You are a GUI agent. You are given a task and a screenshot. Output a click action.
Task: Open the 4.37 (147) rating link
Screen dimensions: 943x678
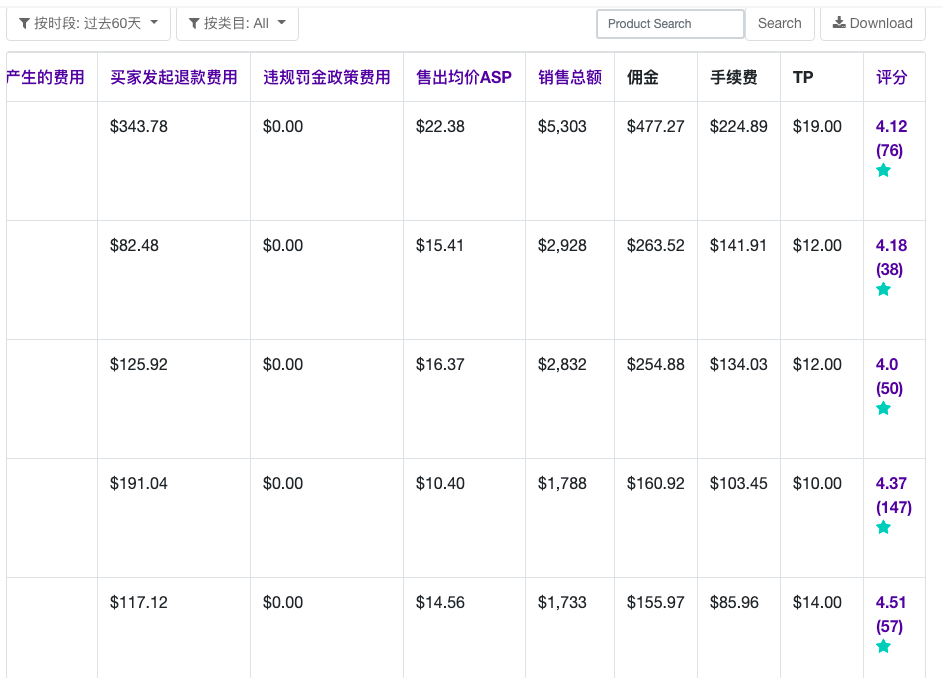(x=893, y=495)
